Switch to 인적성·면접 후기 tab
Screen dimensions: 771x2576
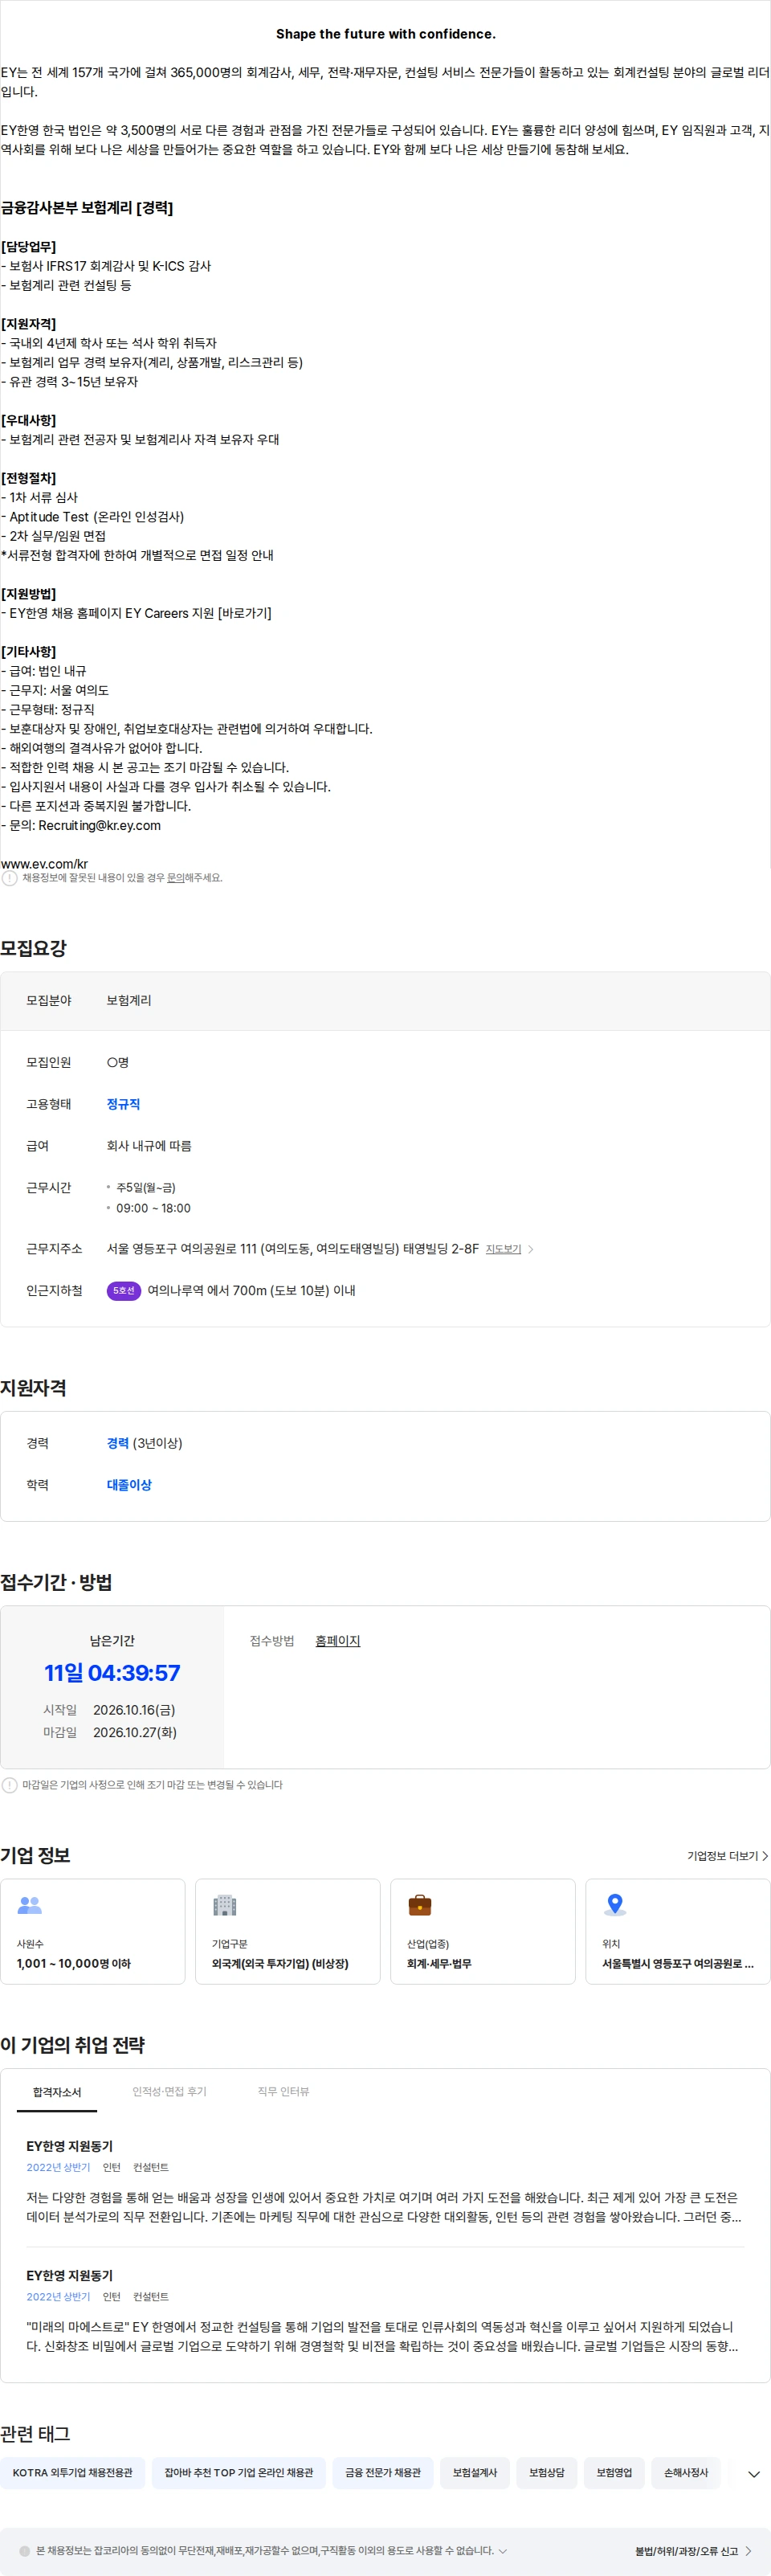tap(169, 2092)
